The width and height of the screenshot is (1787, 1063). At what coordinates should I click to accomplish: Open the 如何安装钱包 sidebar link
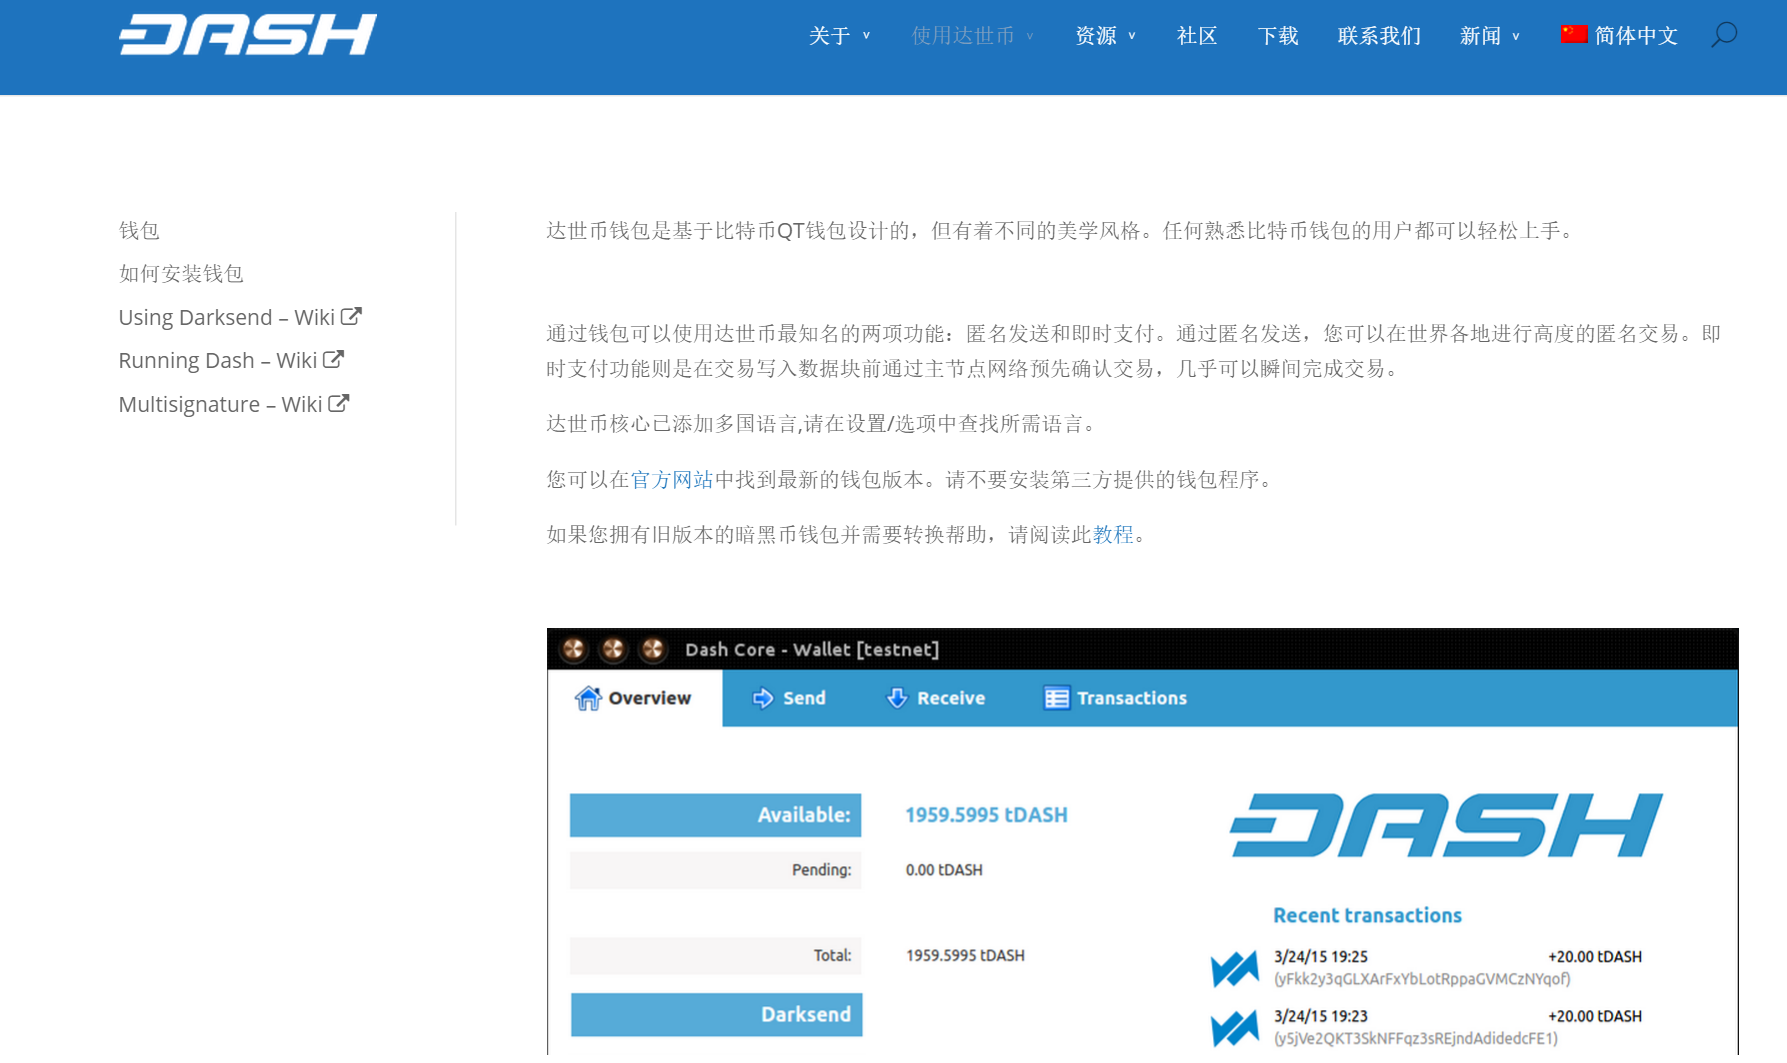[181, 274]
